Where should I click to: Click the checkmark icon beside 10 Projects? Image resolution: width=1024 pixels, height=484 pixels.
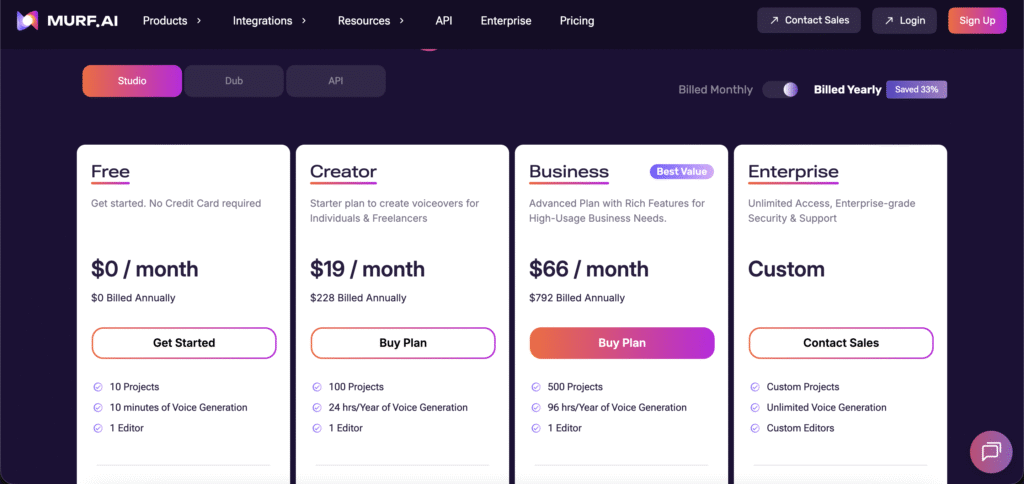pyautogui.click(x=97, y=387)
